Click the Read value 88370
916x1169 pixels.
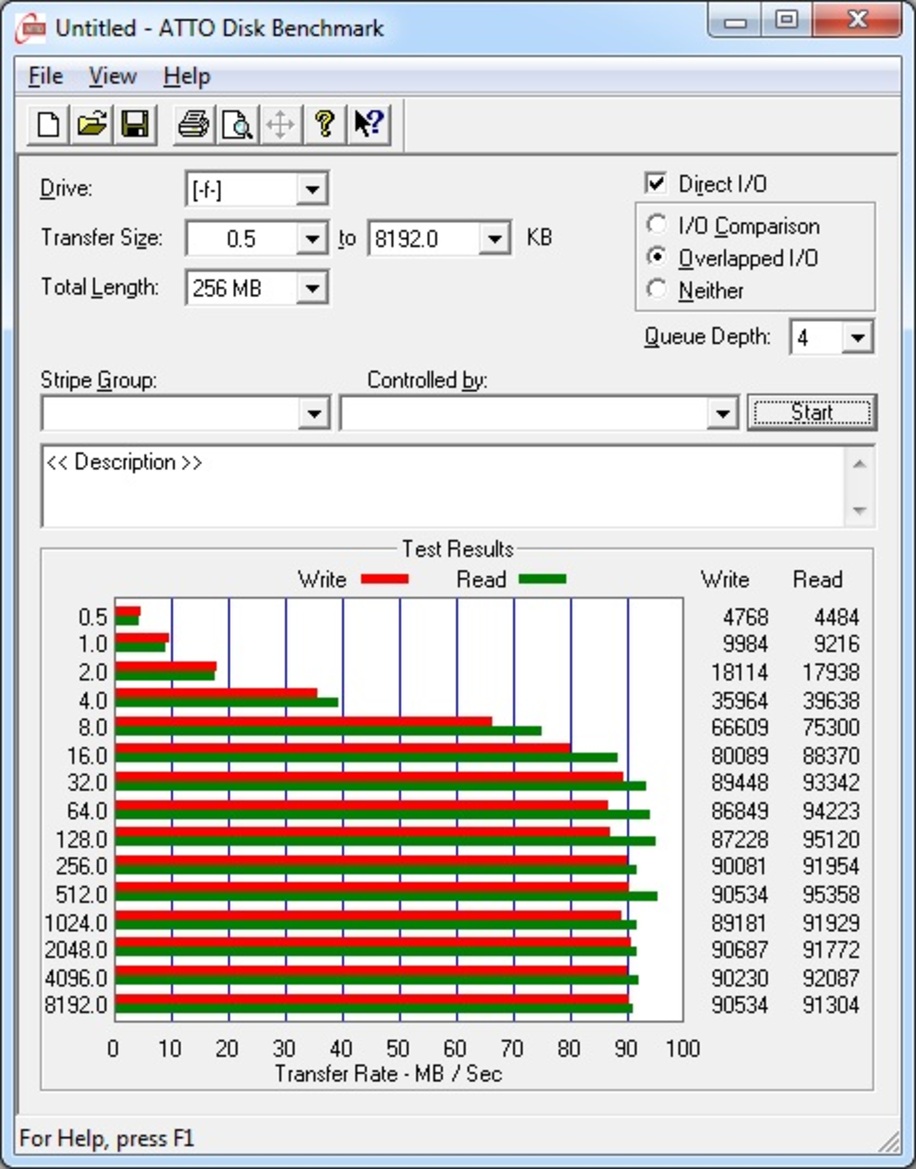point(831,756)
